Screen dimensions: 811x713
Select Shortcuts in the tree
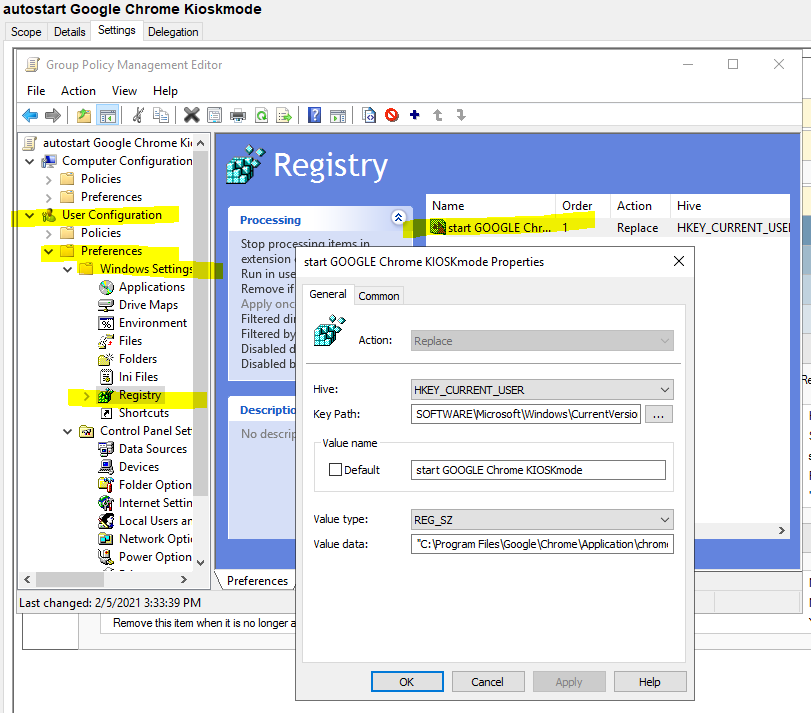pos(144,413)
